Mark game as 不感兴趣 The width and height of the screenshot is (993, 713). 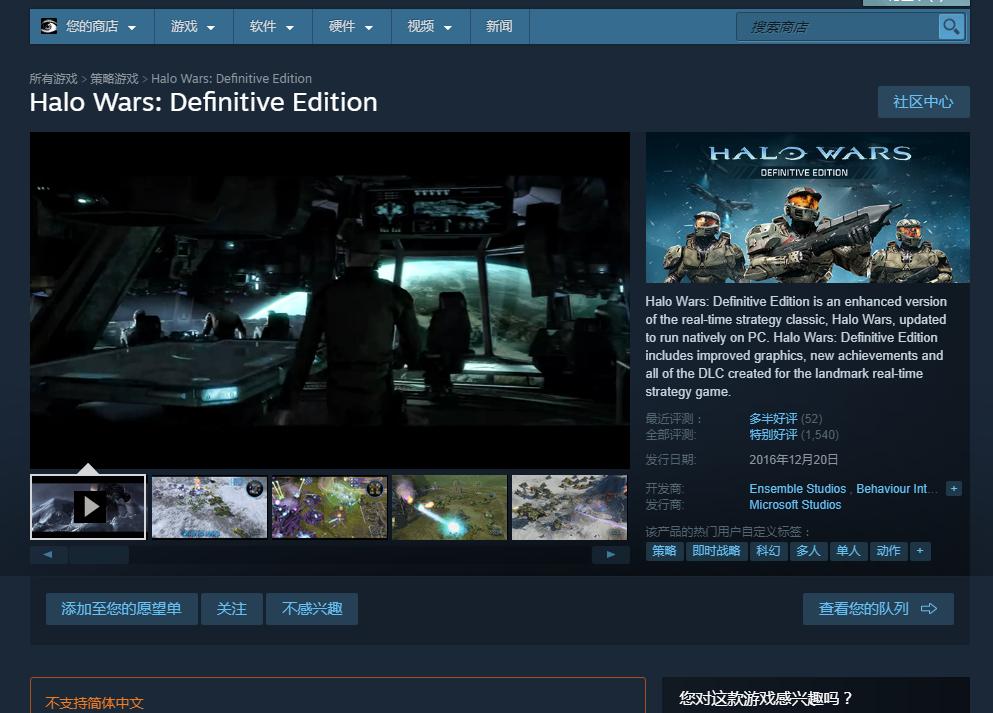(x=312, y=609)
